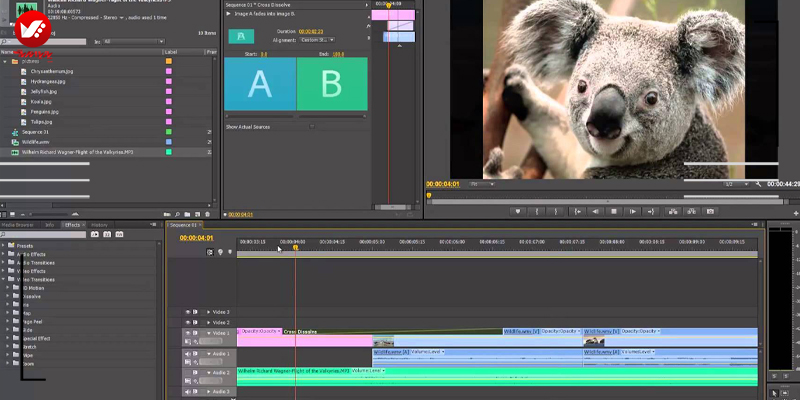Click the Go to Out point button
Screen dimensions: 800x400
point(651,211)
